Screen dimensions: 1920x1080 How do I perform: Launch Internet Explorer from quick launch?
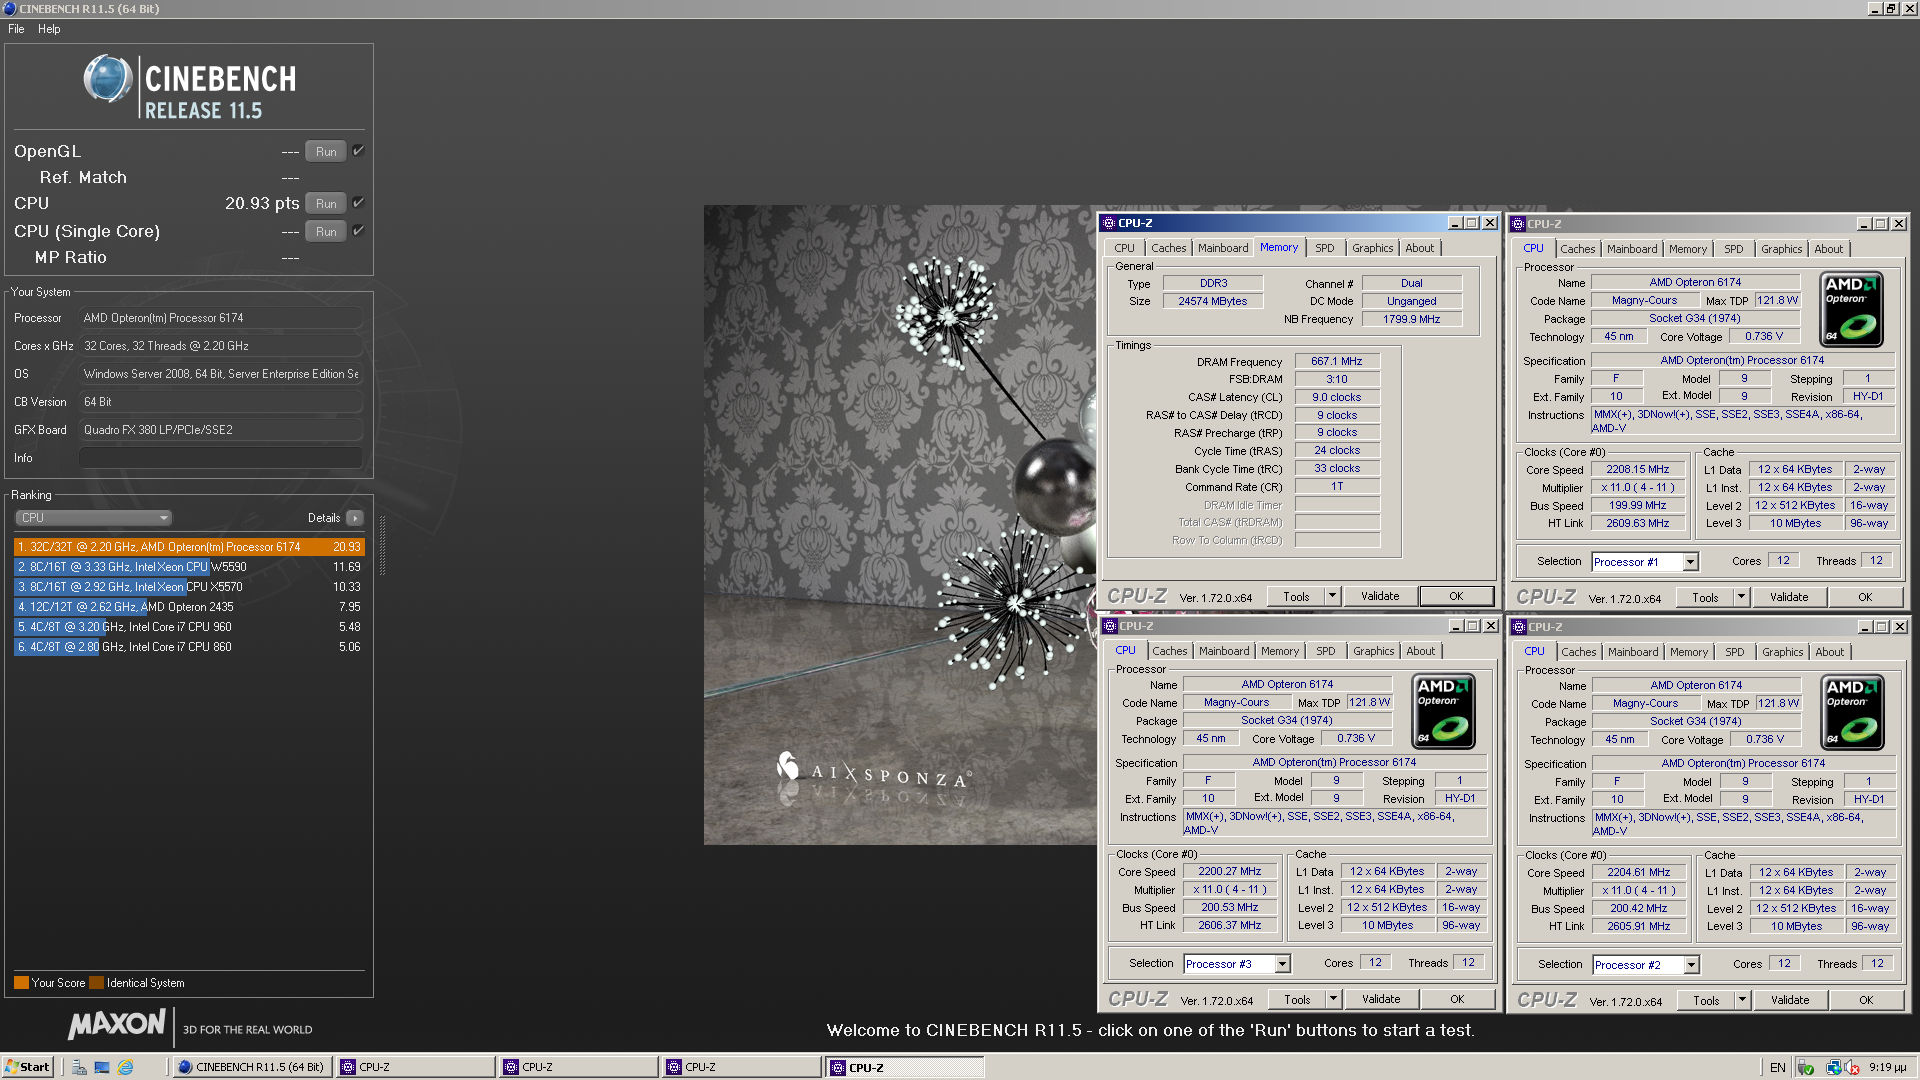[x=126, y=1067]
